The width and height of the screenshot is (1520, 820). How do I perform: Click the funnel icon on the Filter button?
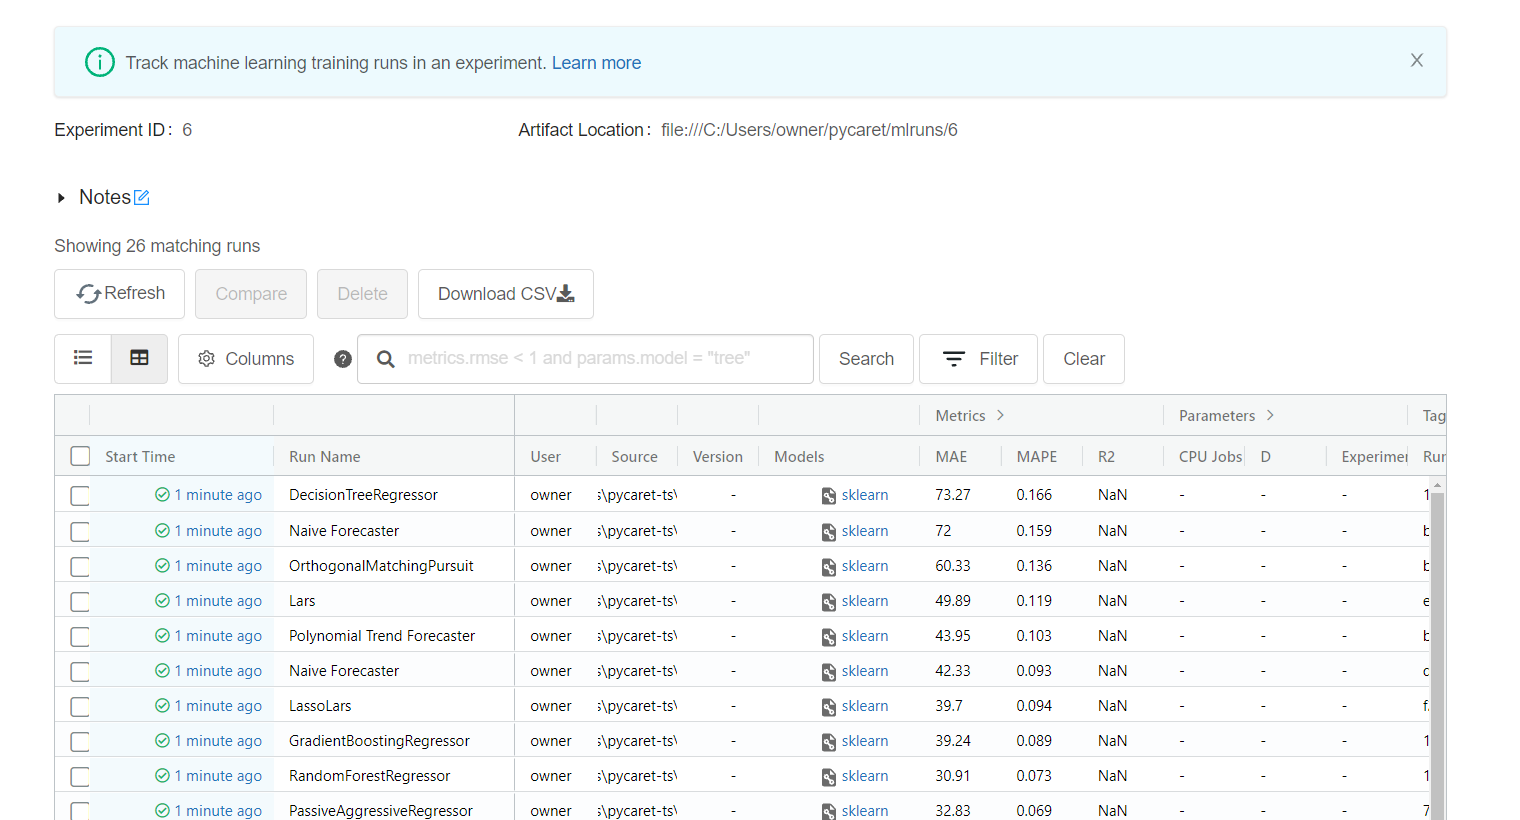(954, 358)
